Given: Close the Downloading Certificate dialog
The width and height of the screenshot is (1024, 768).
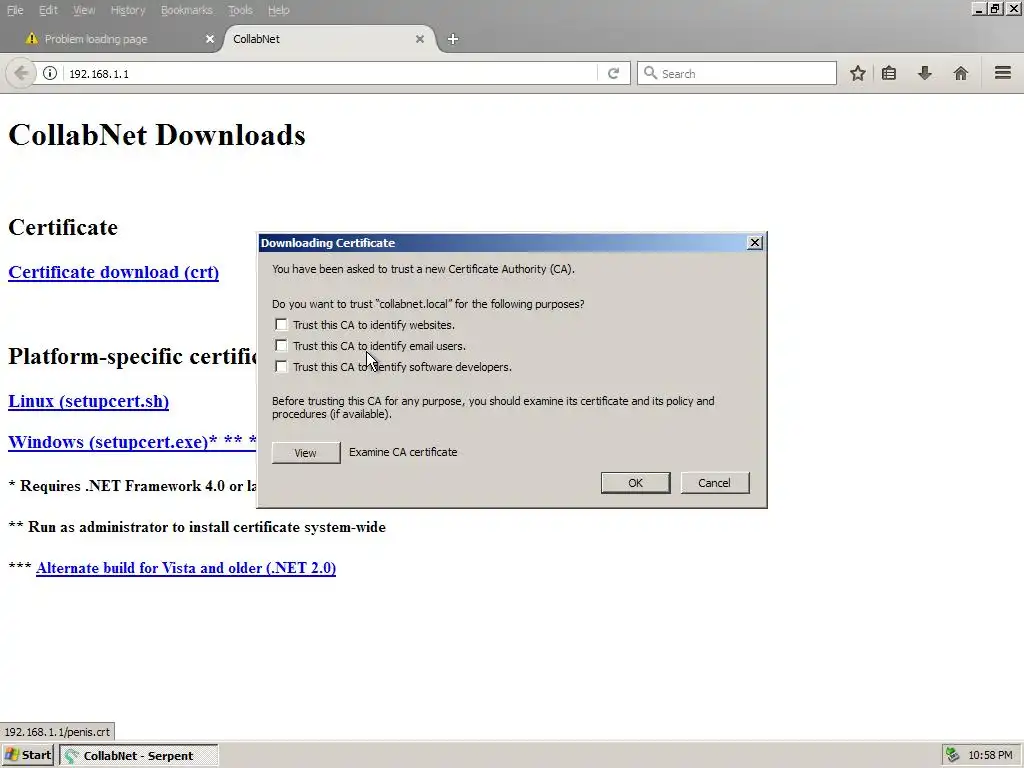Looking at the screenshot, I should tap(755, 243).
